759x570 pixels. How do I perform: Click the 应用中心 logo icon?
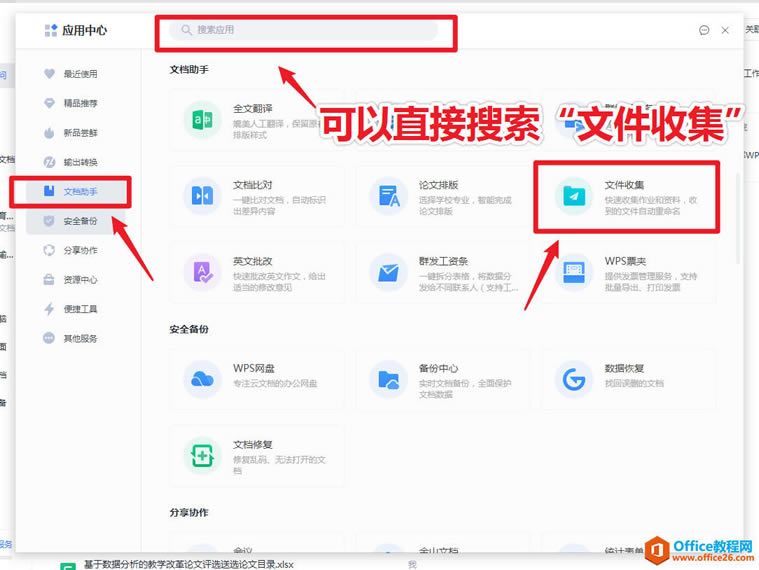point(51,30)
